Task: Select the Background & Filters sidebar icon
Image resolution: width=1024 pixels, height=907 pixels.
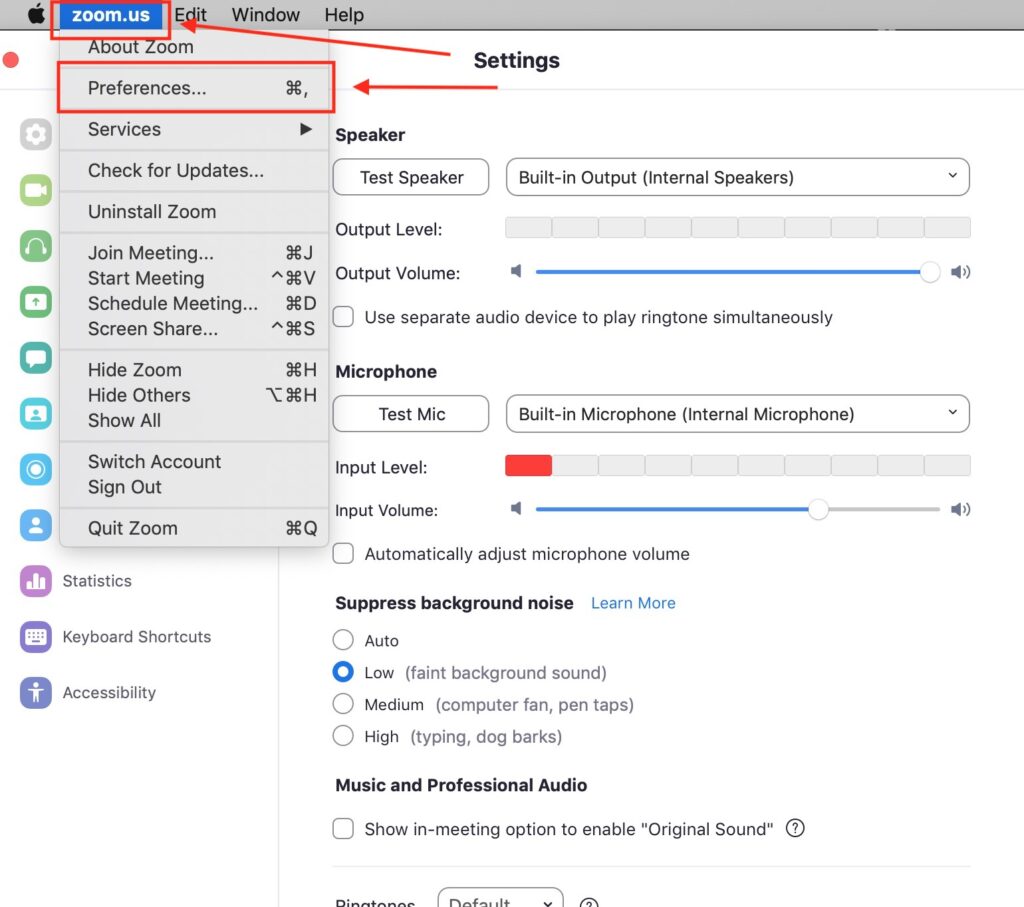Action: point(36,413)
